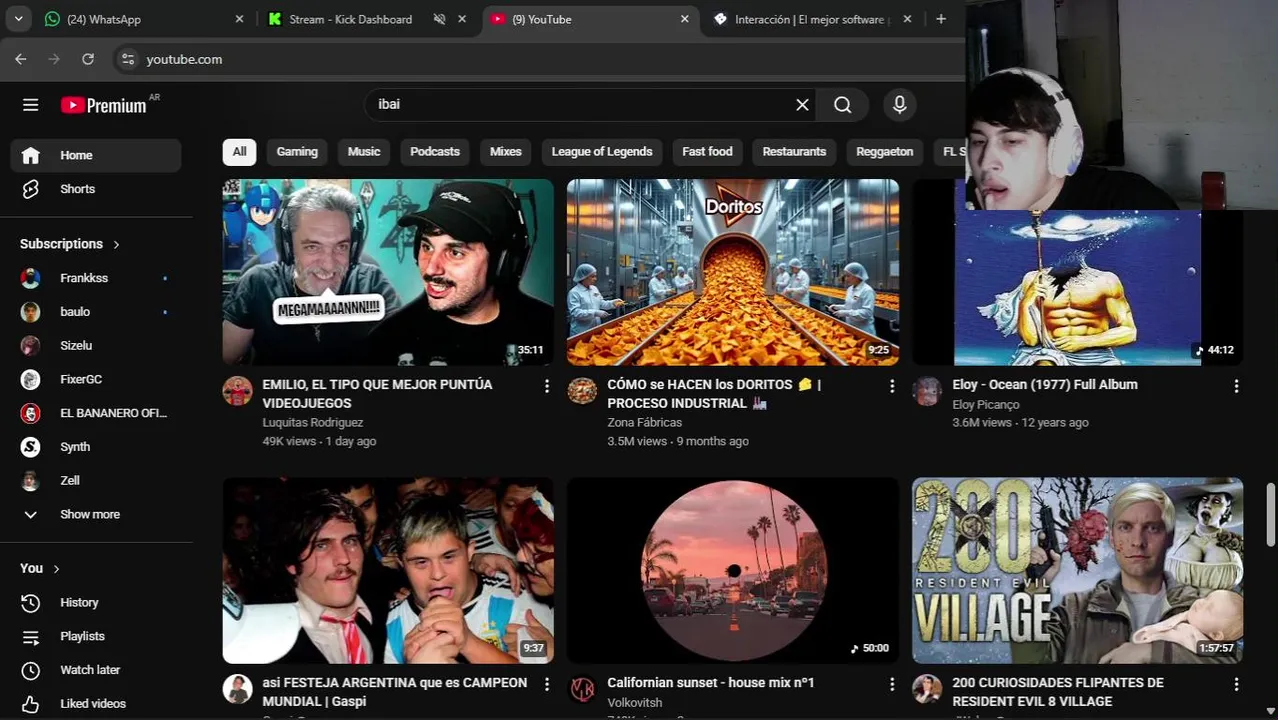
Task: Select the All filter chip
Action: (x=239, y=151)
